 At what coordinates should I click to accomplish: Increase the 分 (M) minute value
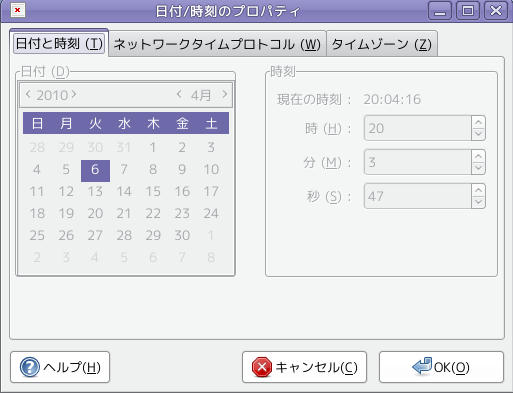[x=478, y=156]
